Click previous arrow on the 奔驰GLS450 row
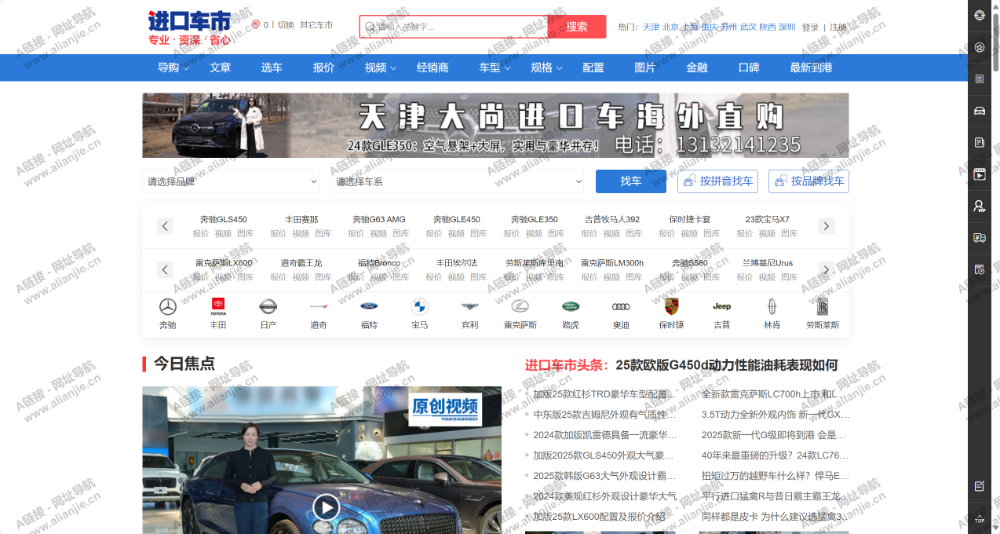Screen dimensions: 1000x534 [x=165, y=226]
